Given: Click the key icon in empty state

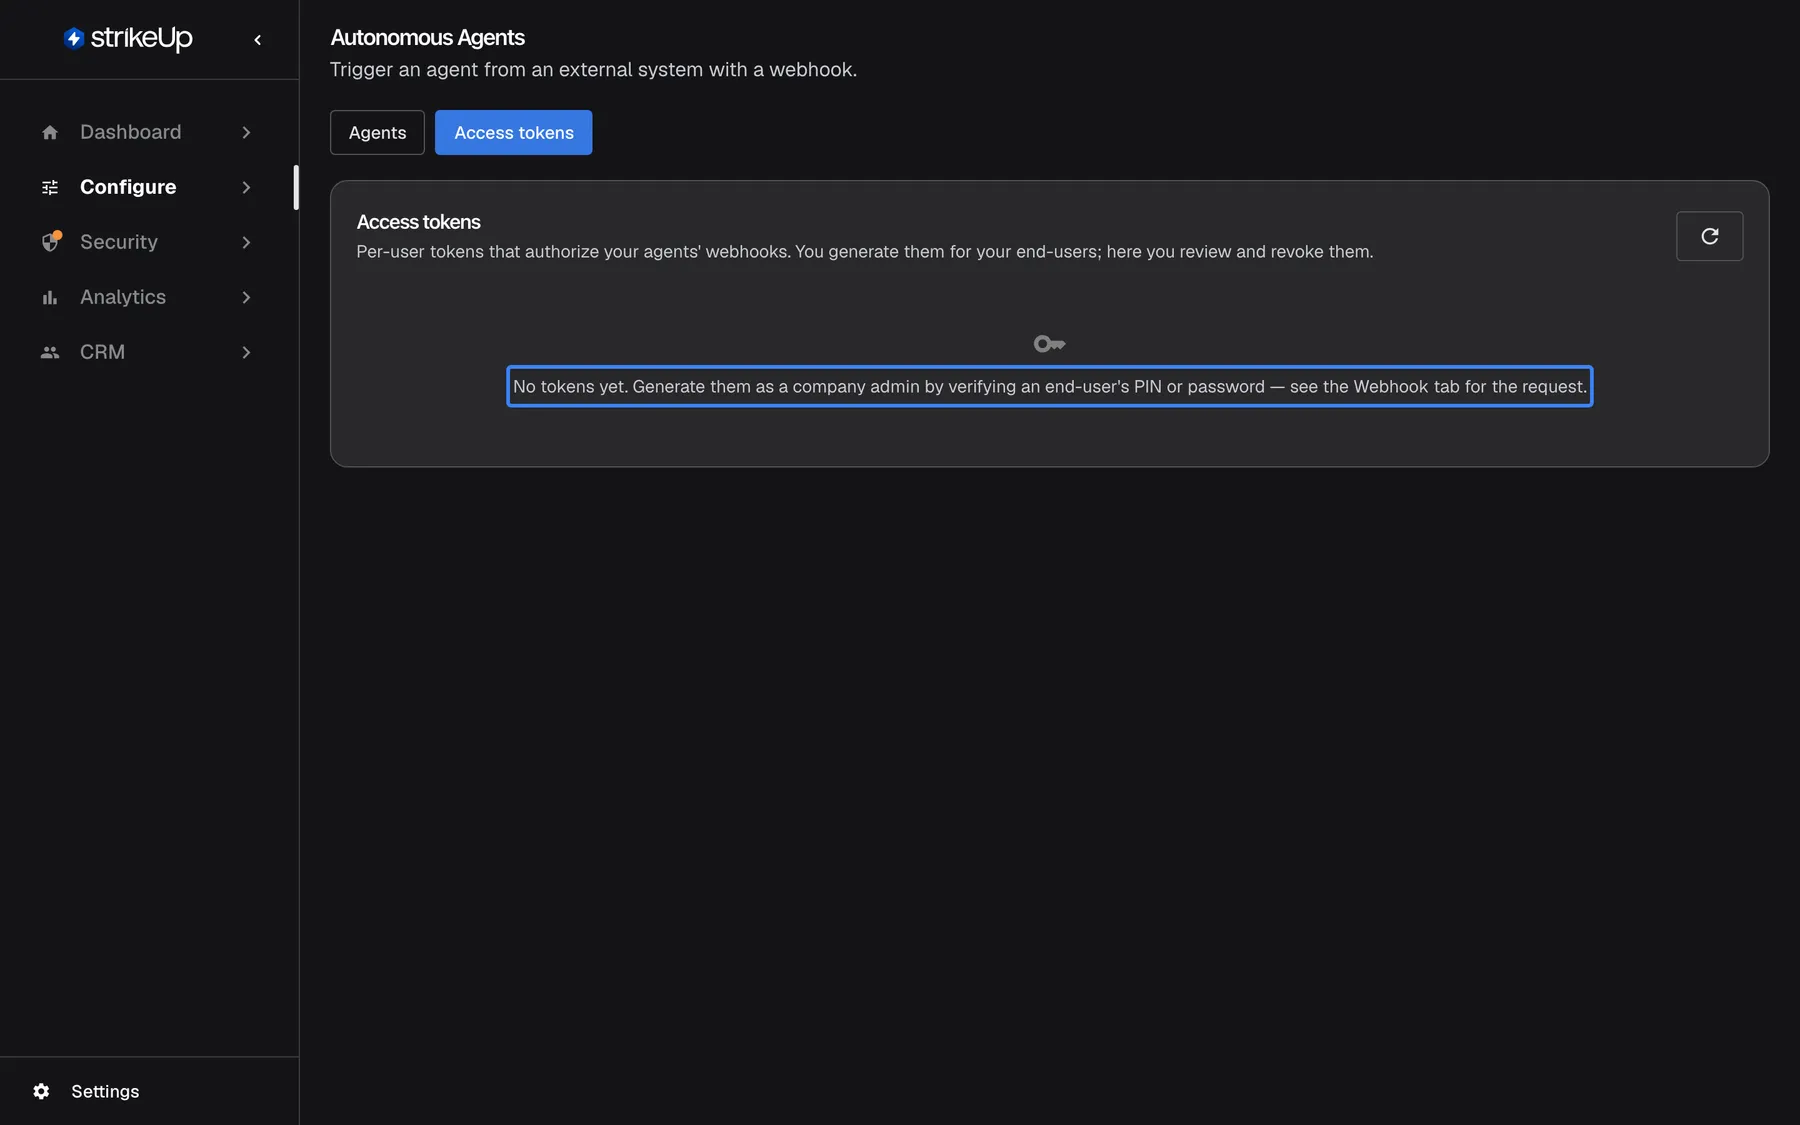Looking at the screenshot, I should click(x=1049, y=344).
